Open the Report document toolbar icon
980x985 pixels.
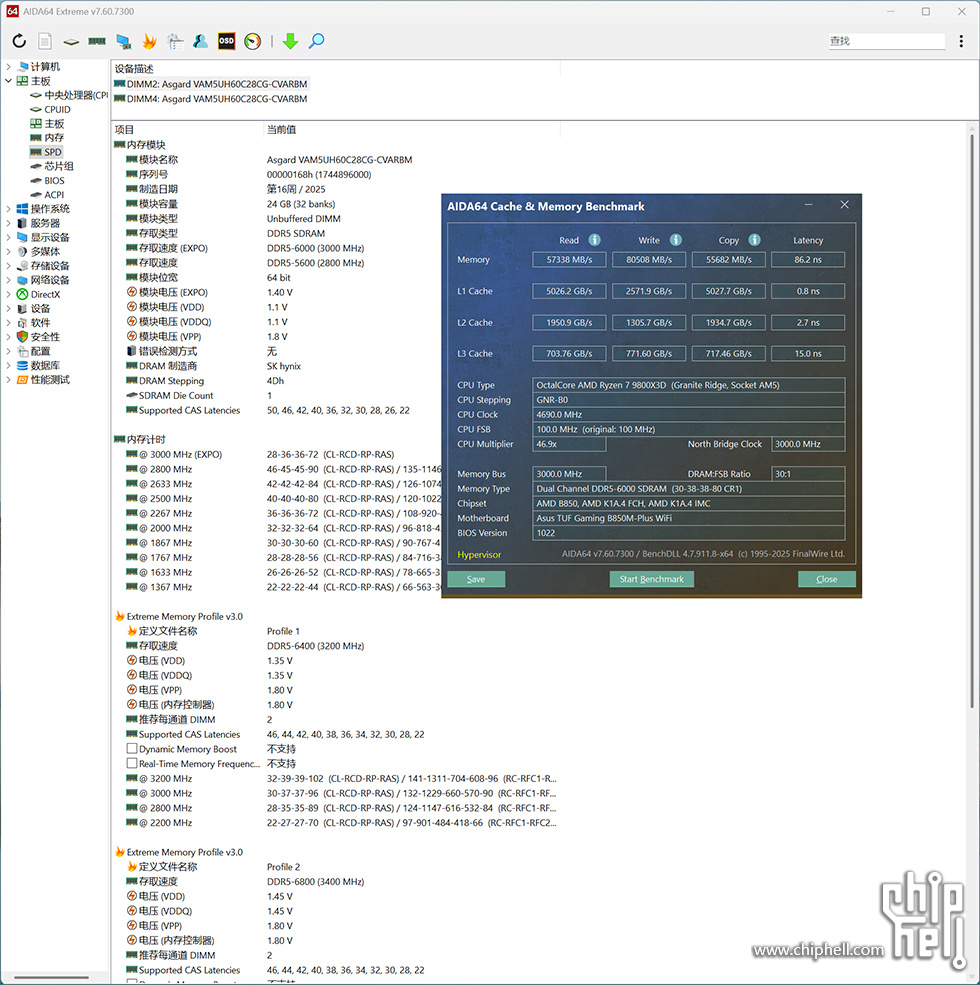(x=45, y=41)
